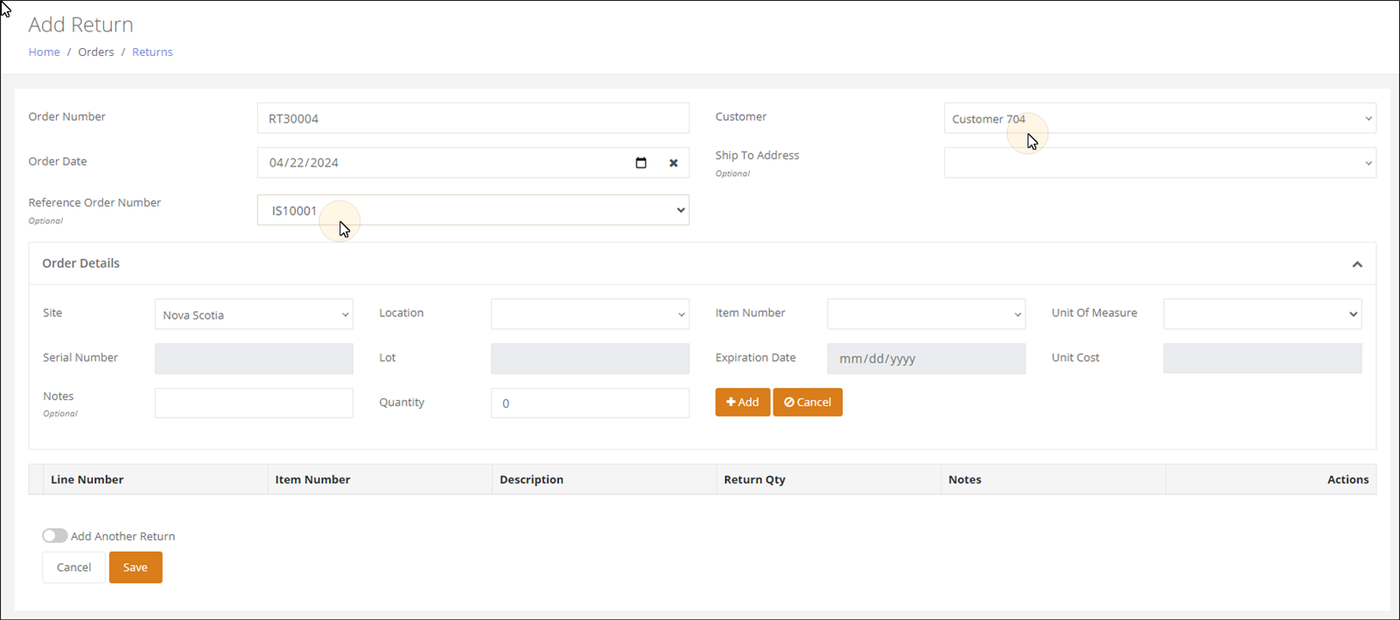Screen dimensions: 1400x620
Task: Click the white Cancel button beside Save
Action: [74, 567]
